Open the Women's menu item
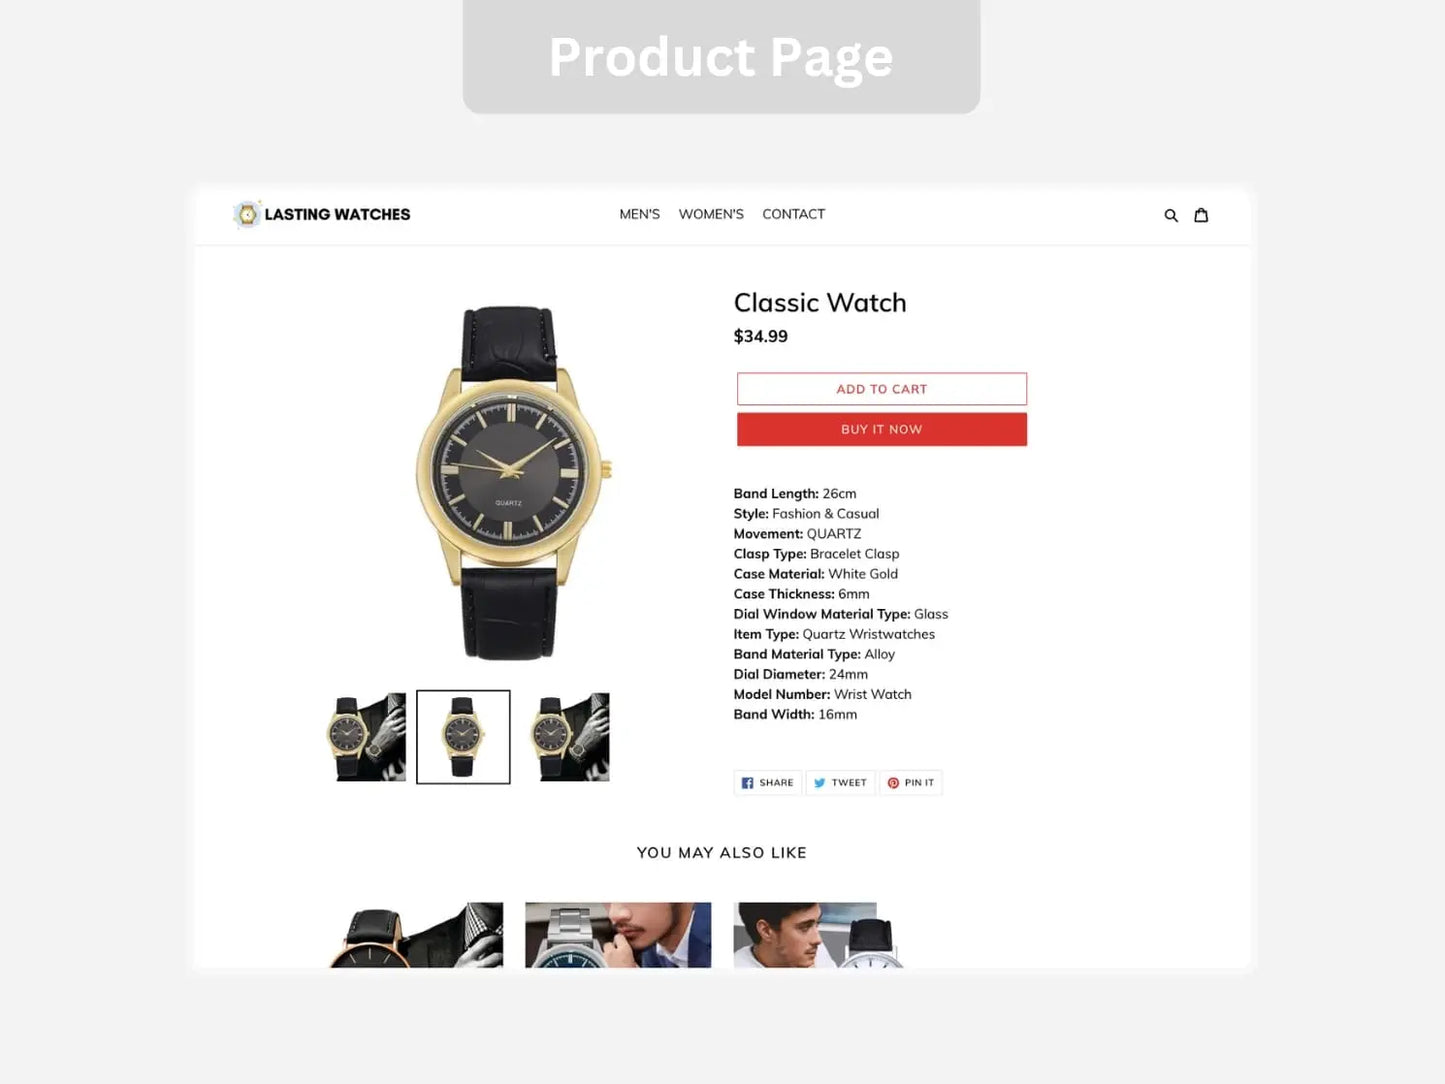1445x1084 pixels. click(711, 214)
